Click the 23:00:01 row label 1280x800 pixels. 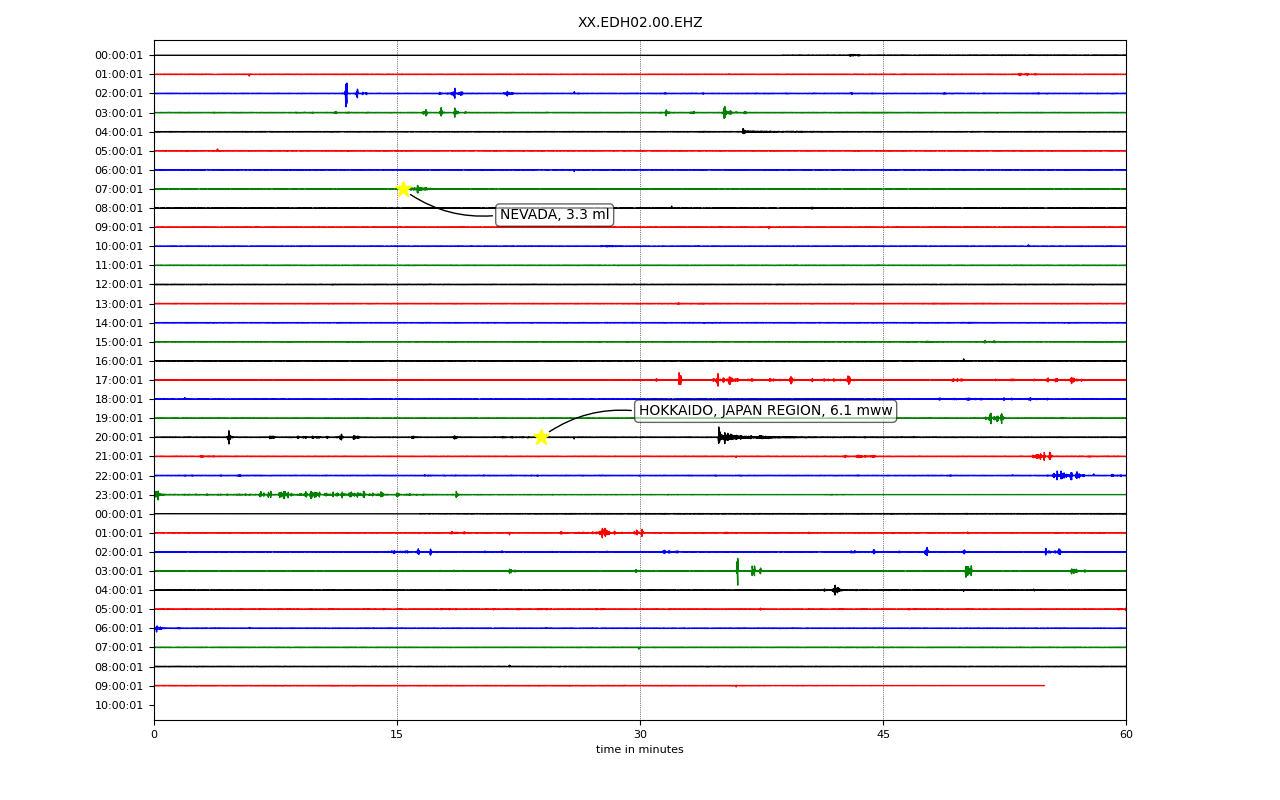[x=119, y=495]
